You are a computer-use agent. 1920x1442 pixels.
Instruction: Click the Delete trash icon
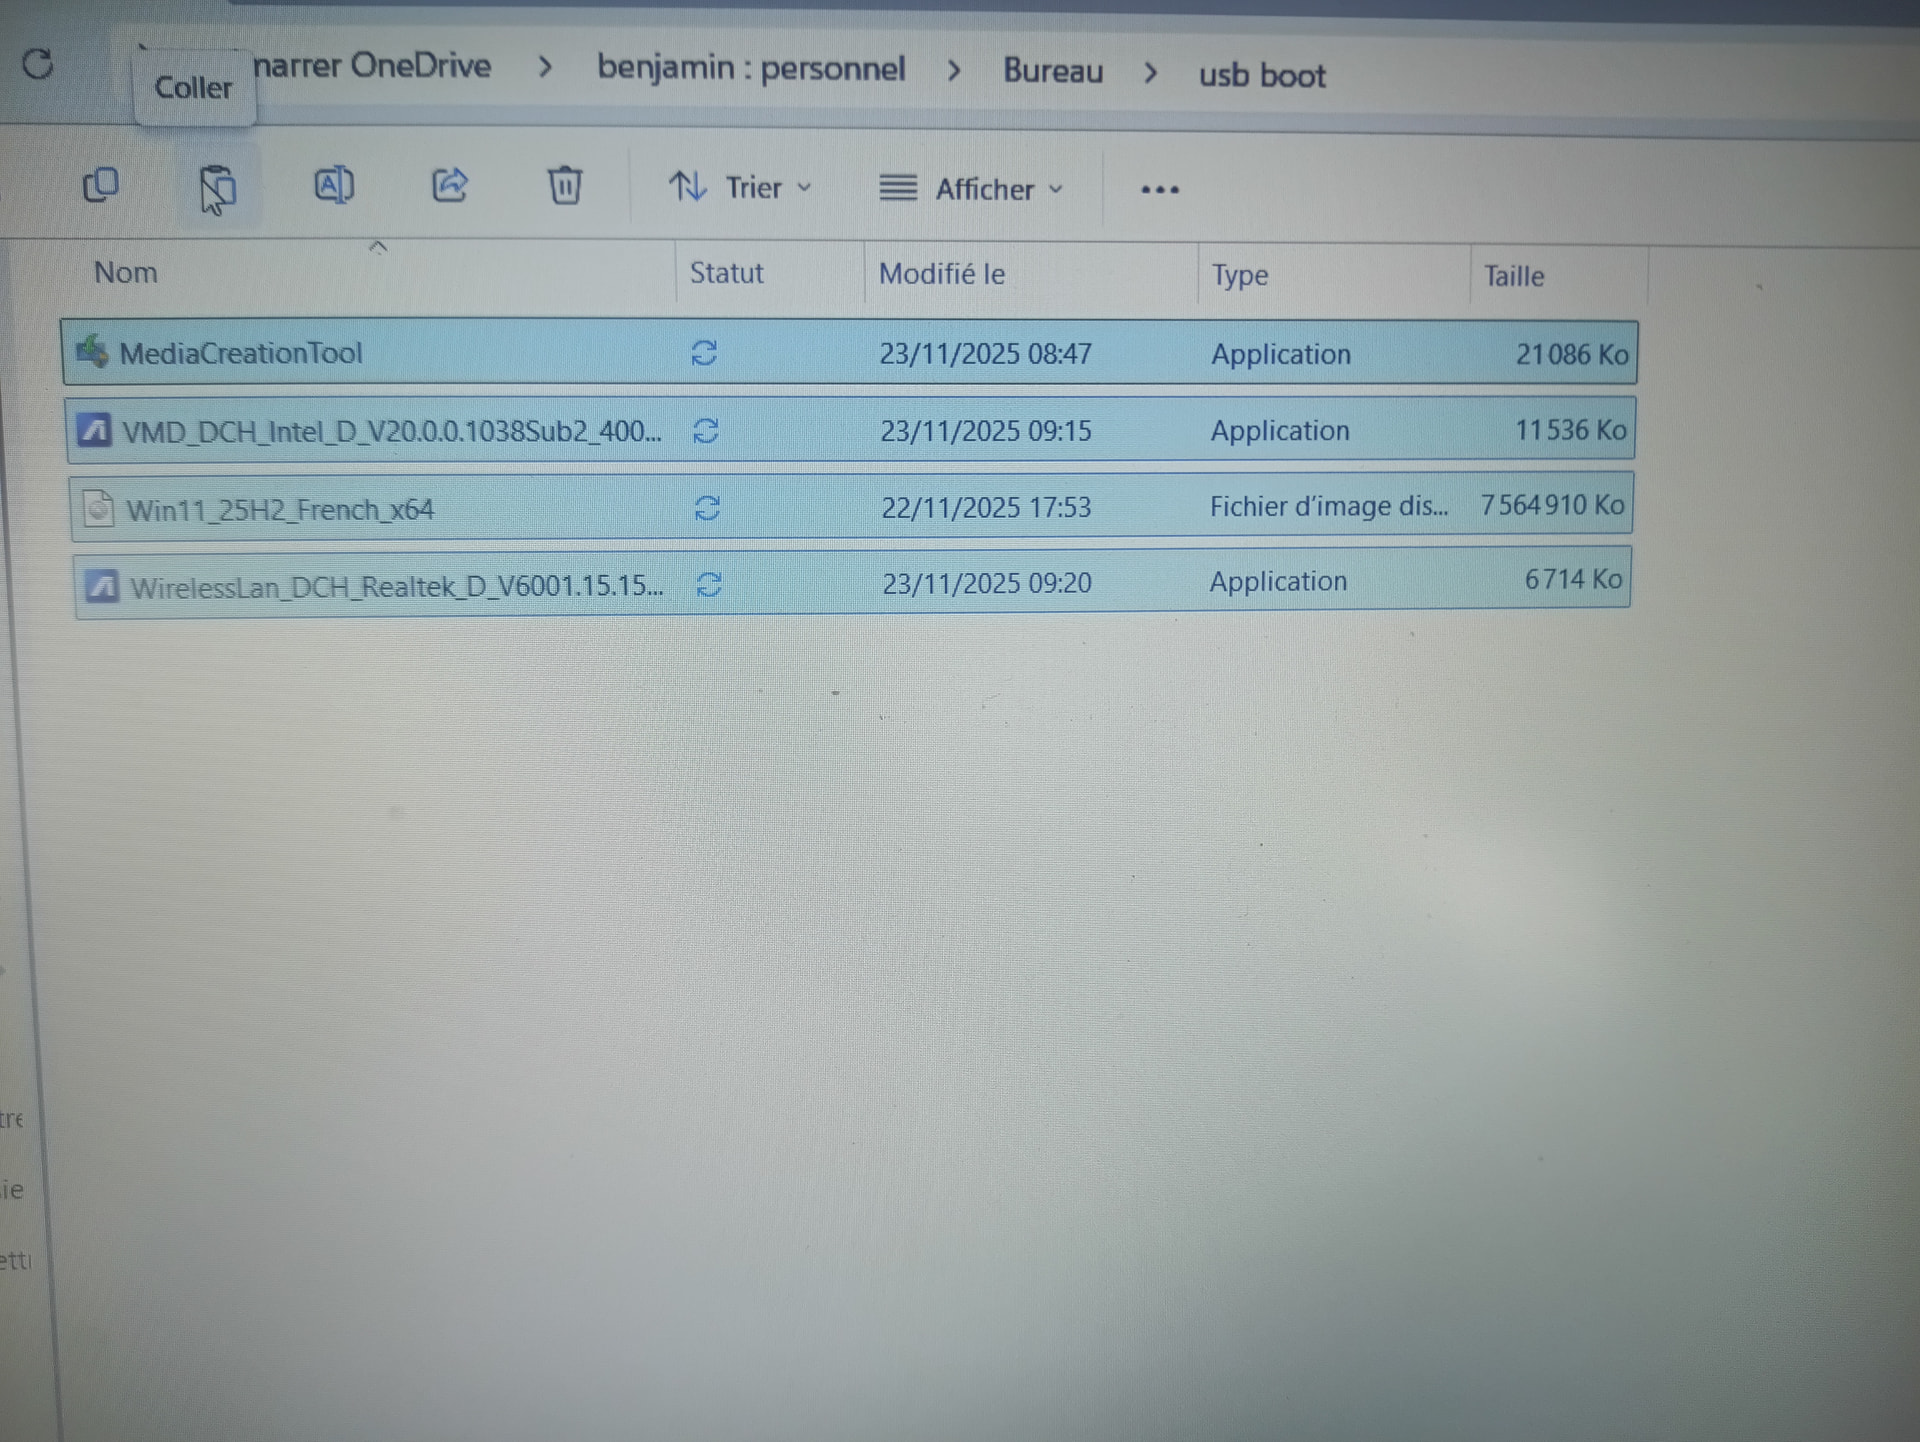(565, 186)
